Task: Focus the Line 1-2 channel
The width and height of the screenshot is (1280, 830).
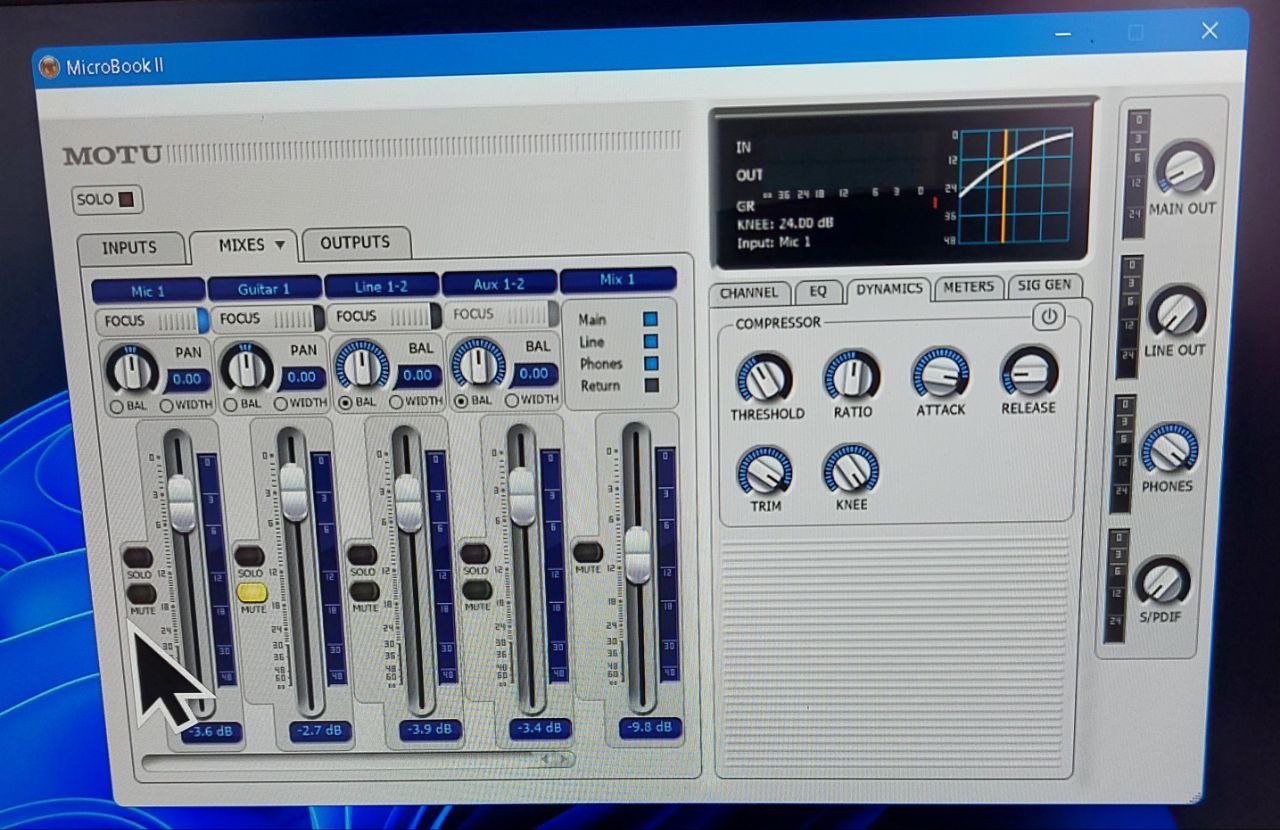Action: pos(385,316)
